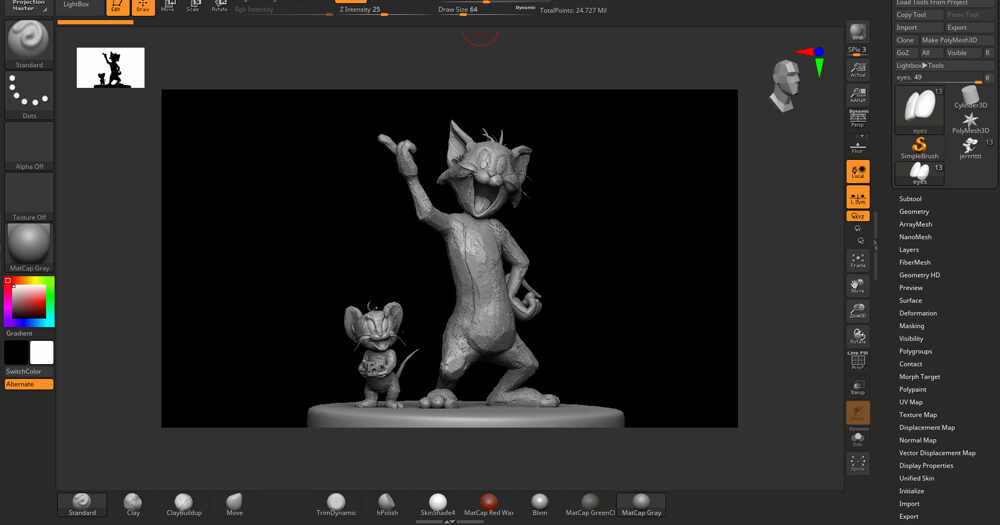This screenshot has height=525, width=1000.
Task: Click the BPR render button
Action: [x=858, y=32]
